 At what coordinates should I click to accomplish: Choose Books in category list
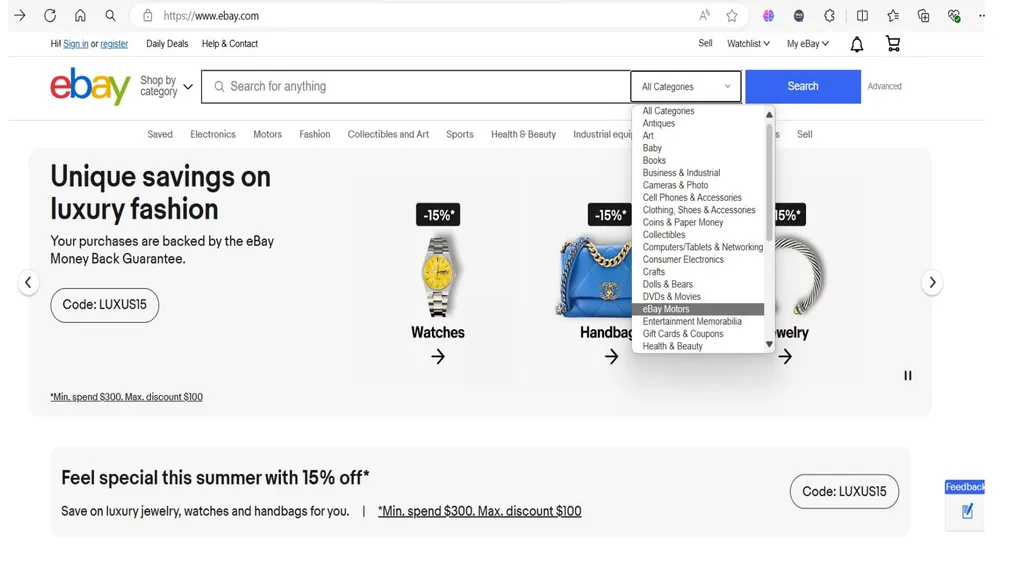[654, 161]
